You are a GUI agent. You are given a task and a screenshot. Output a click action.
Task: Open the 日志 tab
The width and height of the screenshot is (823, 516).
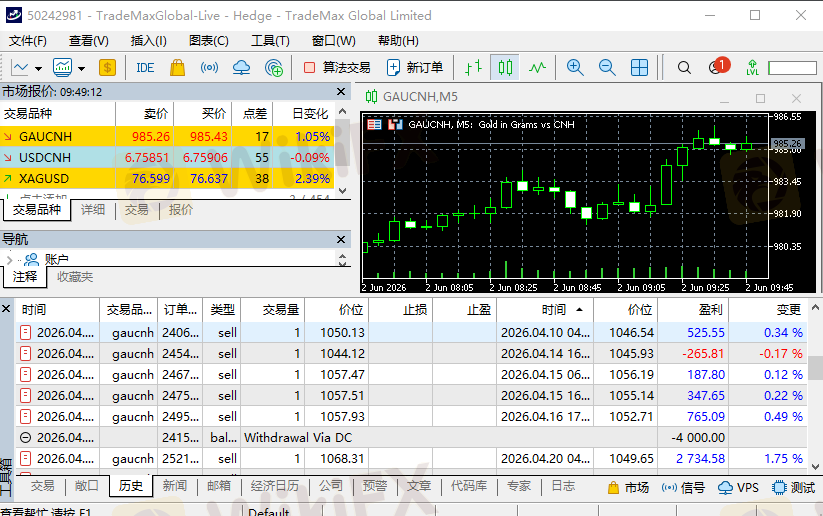click(563, 486)
